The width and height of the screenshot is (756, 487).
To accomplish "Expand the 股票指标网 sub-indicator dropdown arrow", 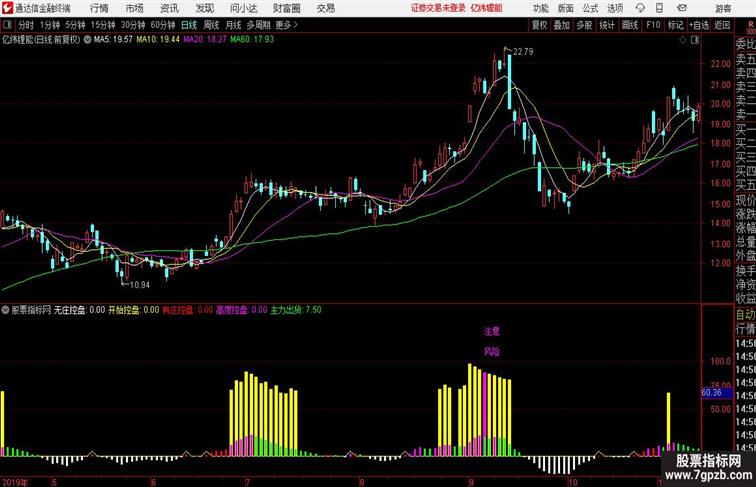I will click(5, 310).
